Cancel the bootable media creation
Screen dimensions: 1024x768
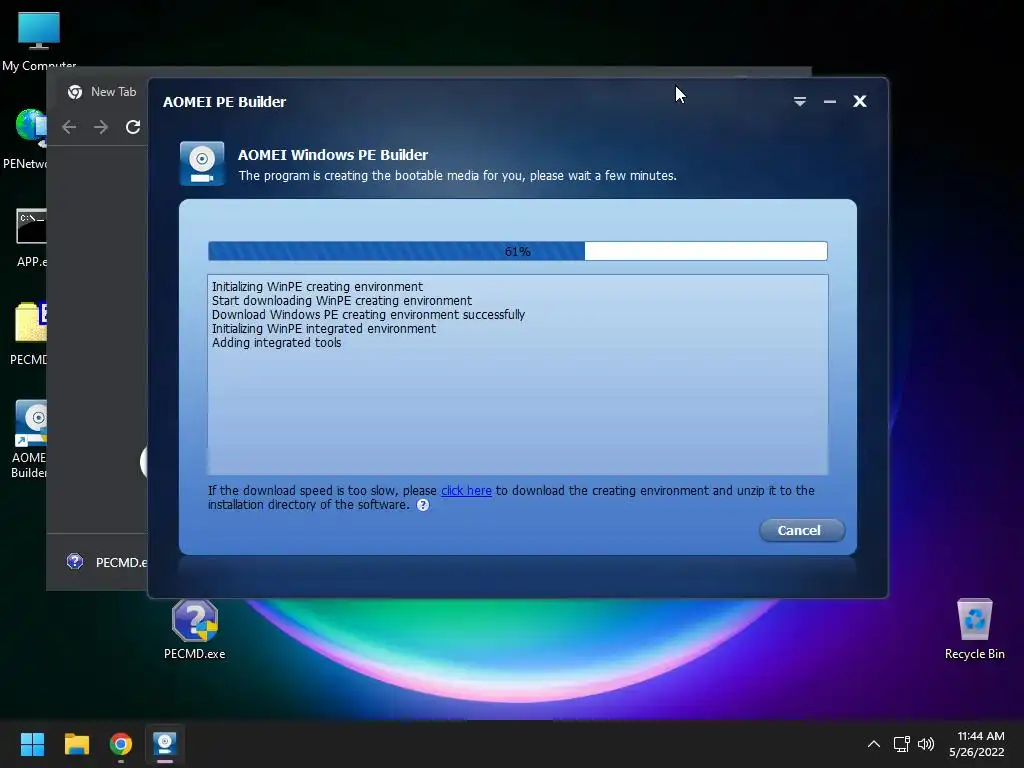[x=801, y=530]
